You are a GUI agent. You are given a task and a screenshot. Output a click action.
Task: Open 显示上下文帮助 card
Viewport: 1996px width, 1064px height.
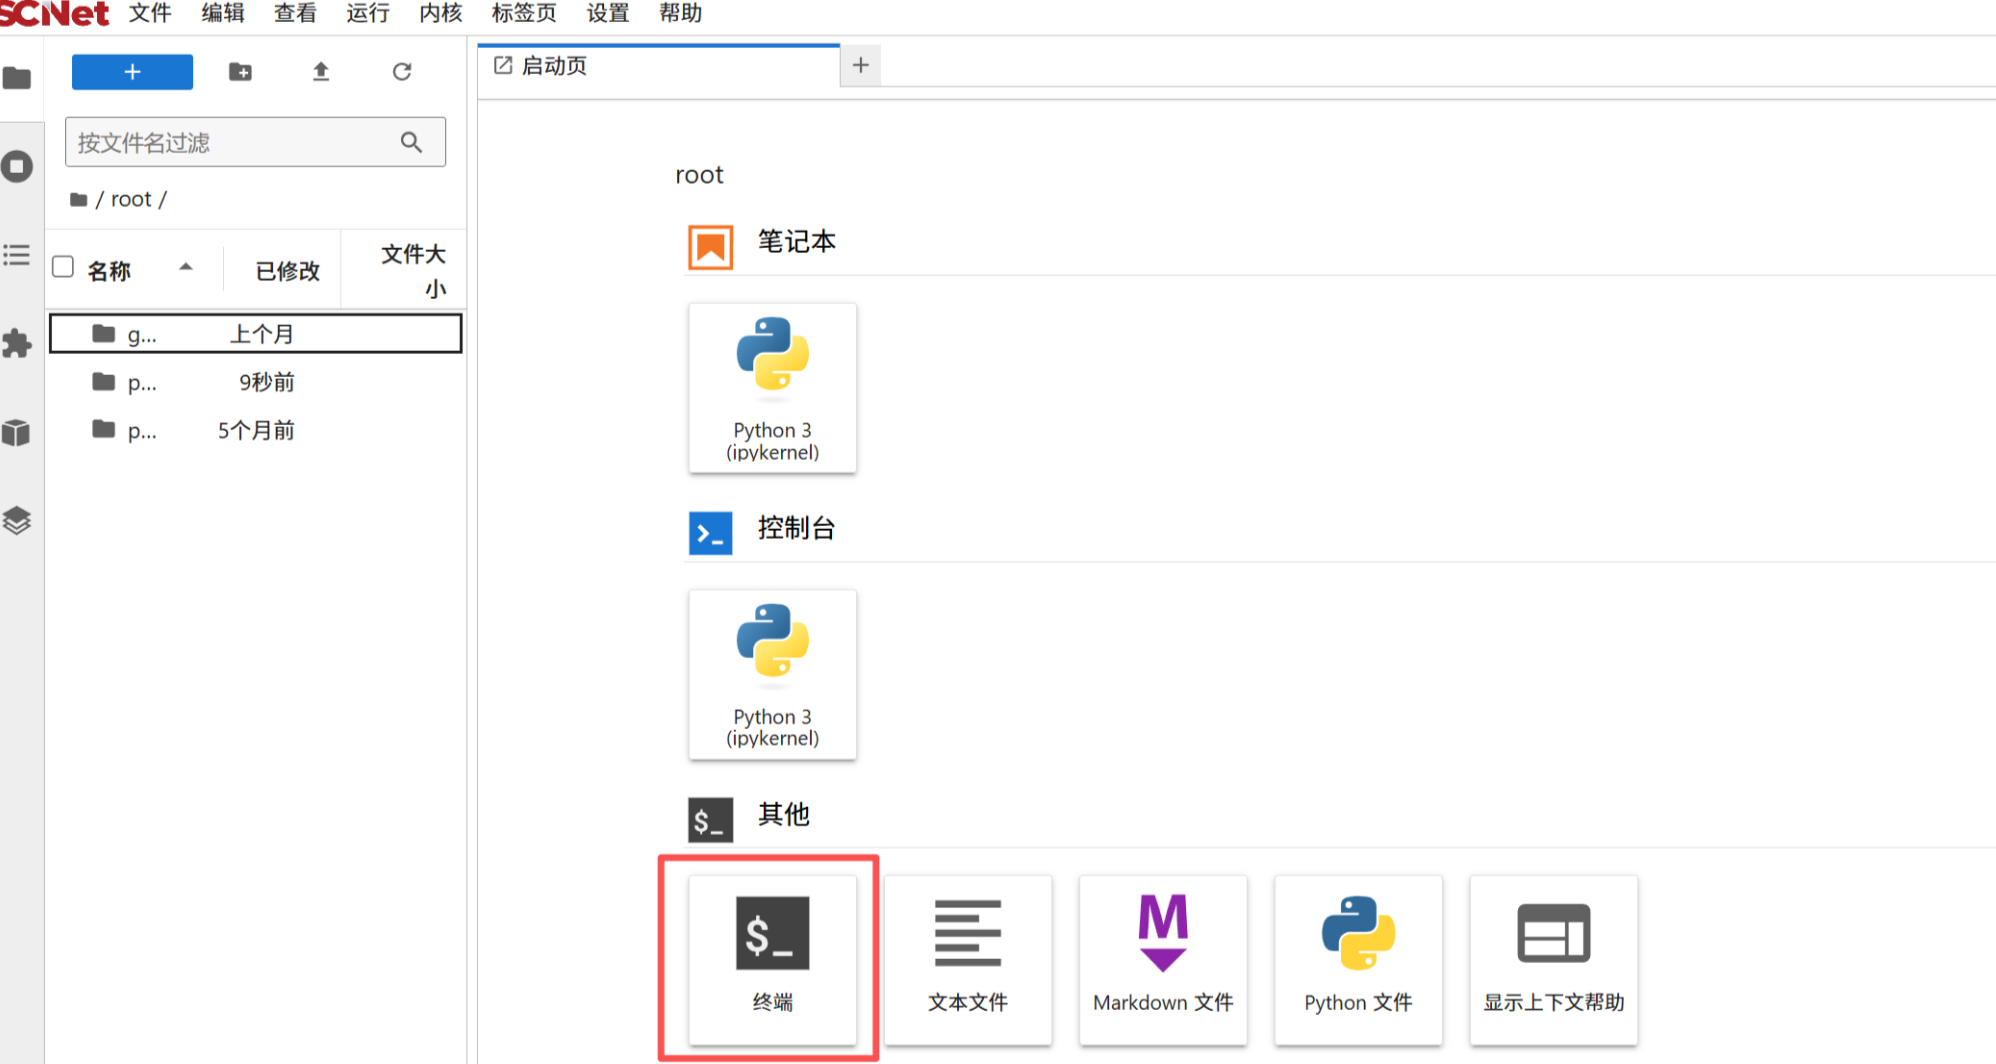tap(1552, 957)
